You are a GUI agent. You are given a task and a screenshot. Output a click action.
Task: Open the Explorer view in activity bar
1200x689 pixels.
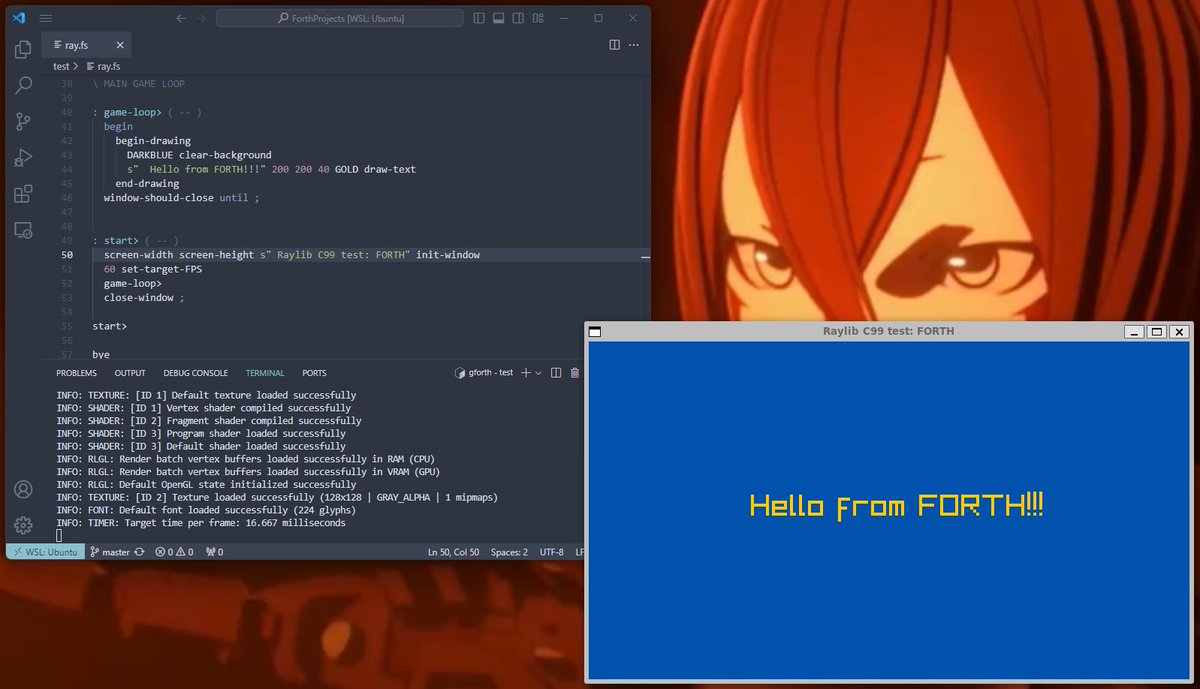click(23, 50)
